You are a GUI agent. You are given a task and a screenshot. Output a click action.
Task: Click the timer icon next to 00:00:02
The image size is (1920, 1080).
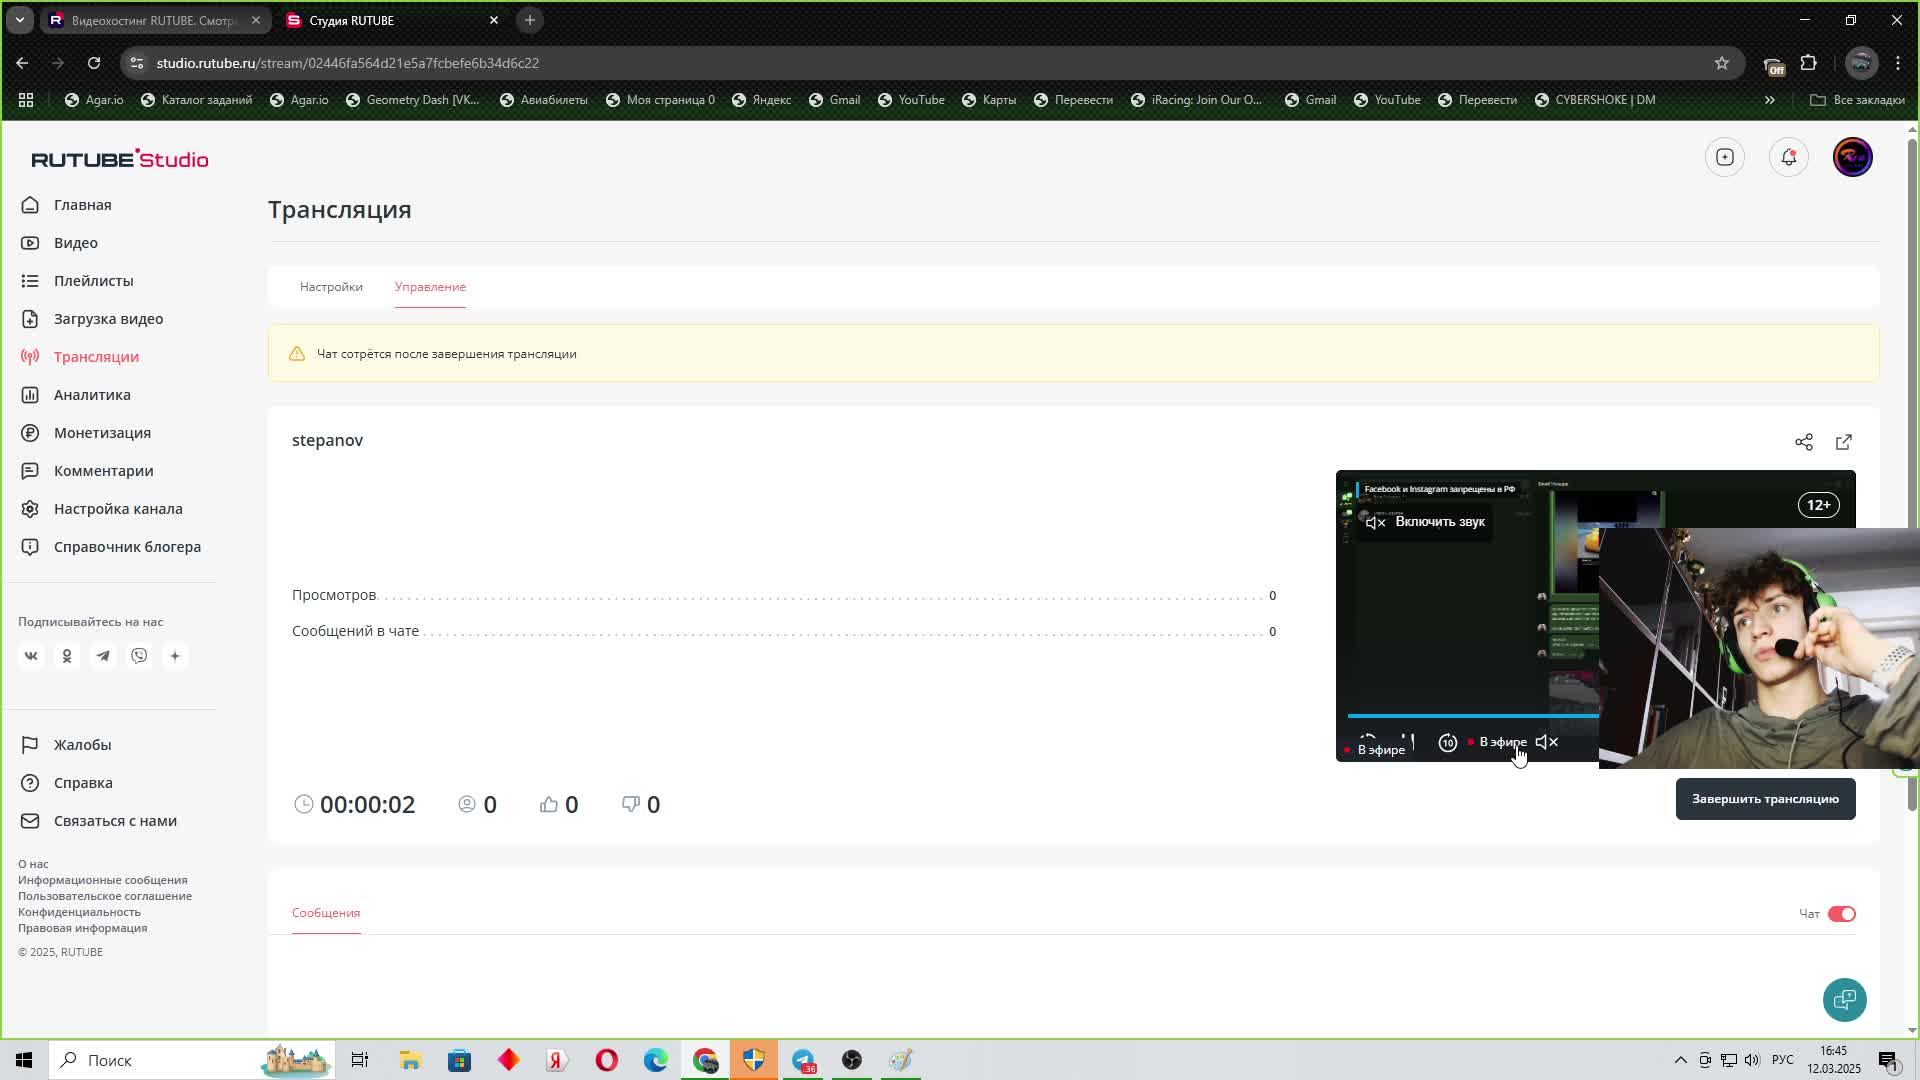[303, 804]
